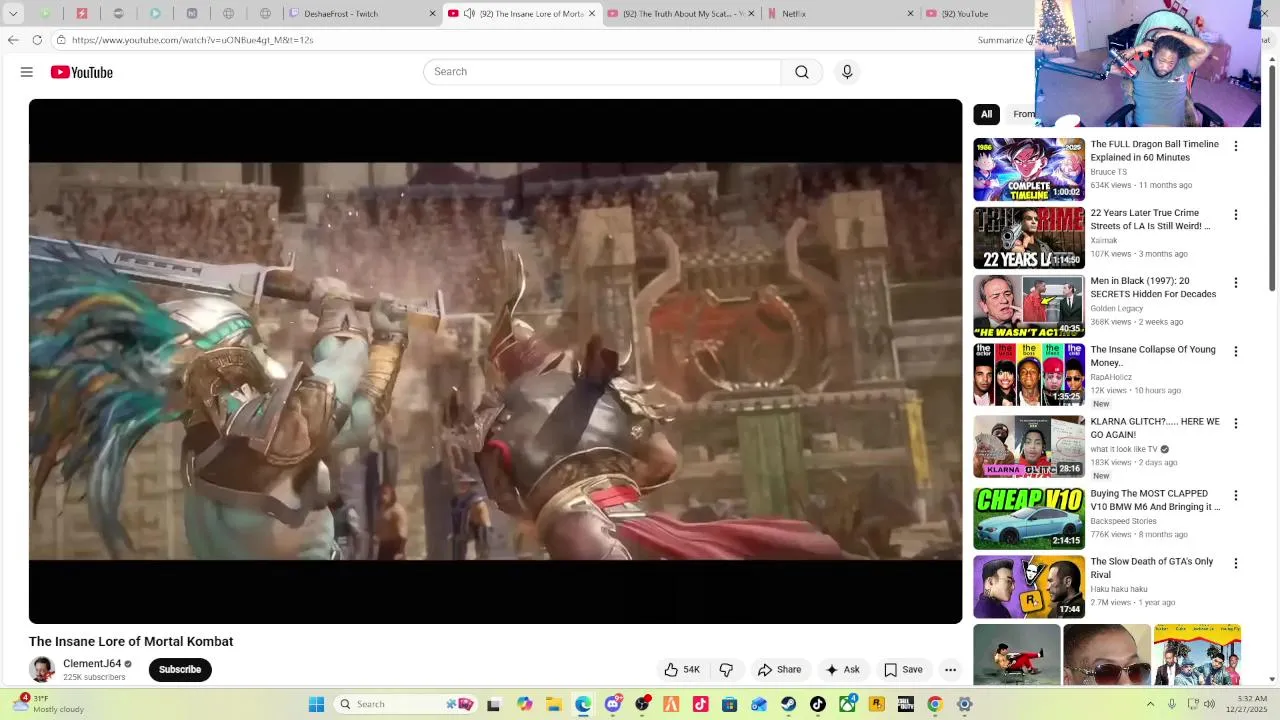This screenshot has width=1280, height=720.
Task: Open options for Insane Collapse Of Young Money video
Action: (1236, 352)
